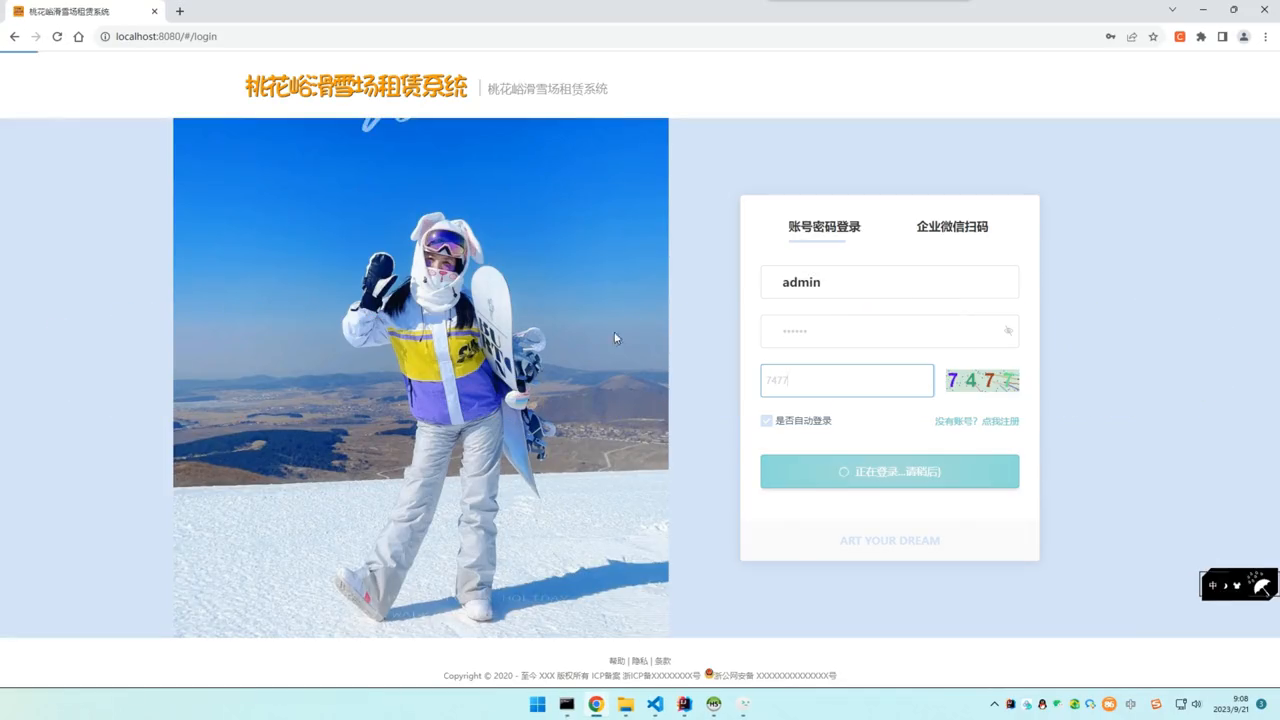Click the share page icon
This screenshot has width=1280, height=720.
click(1132, 37)
